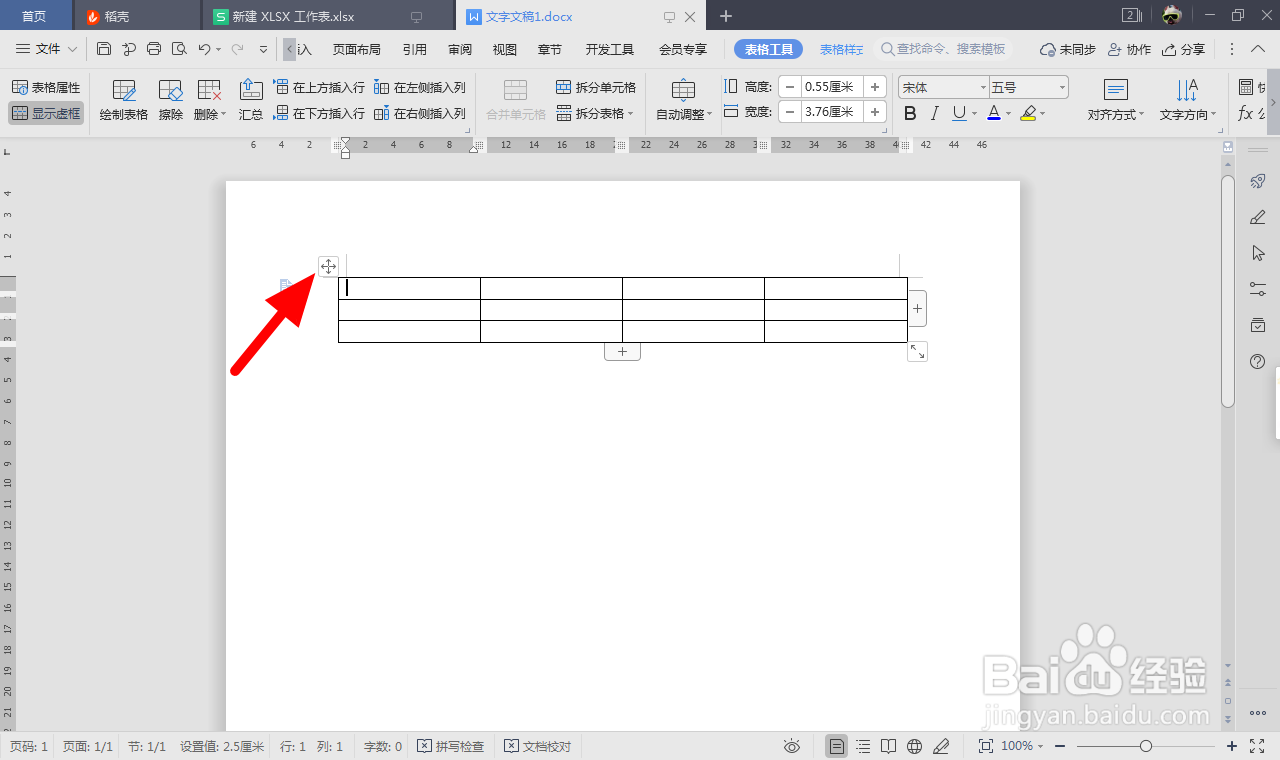The image size is (1280, 760).
Task: Switch to the 视图 tab
Action: pyautogui.click(x=505, y=49)
